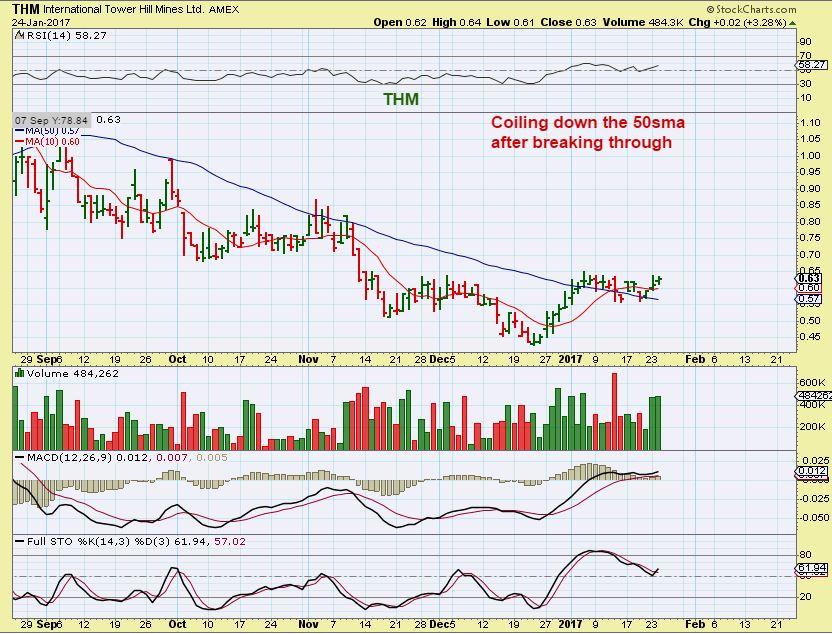Click the 58.27 RSI value tag on the right axis
The height and width of the screenshot is (634, 832).
pyautogui.click(x=813, y=65)
